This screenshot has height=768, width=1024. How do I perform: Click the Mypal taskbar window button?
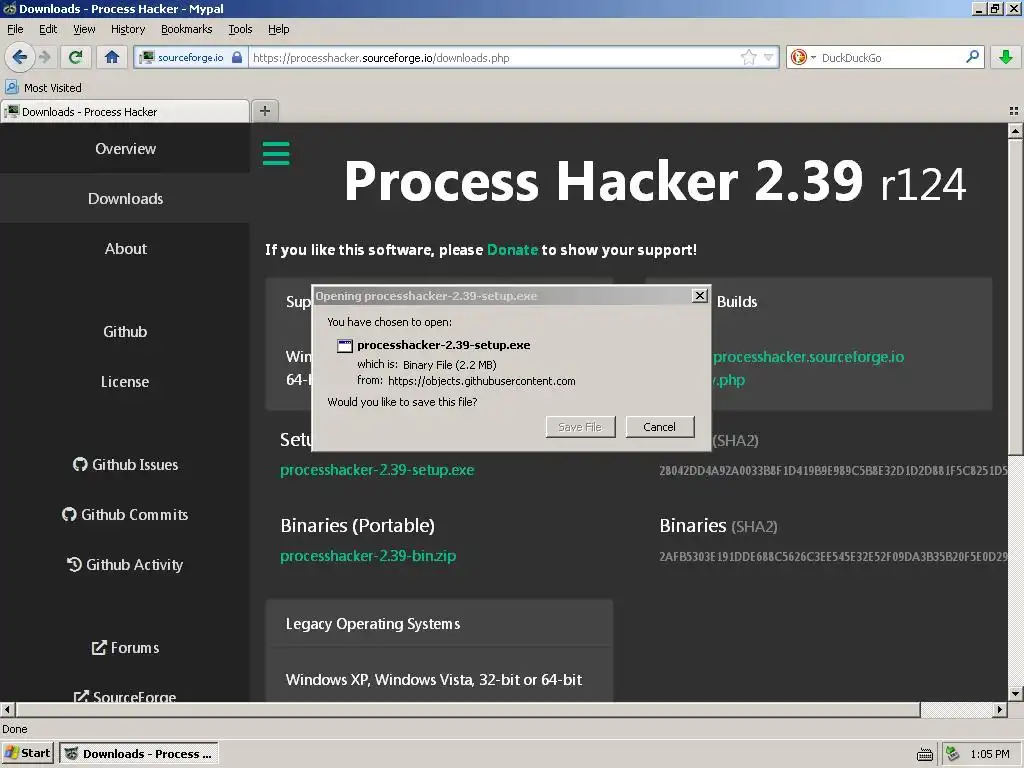[x=138, y=753]
